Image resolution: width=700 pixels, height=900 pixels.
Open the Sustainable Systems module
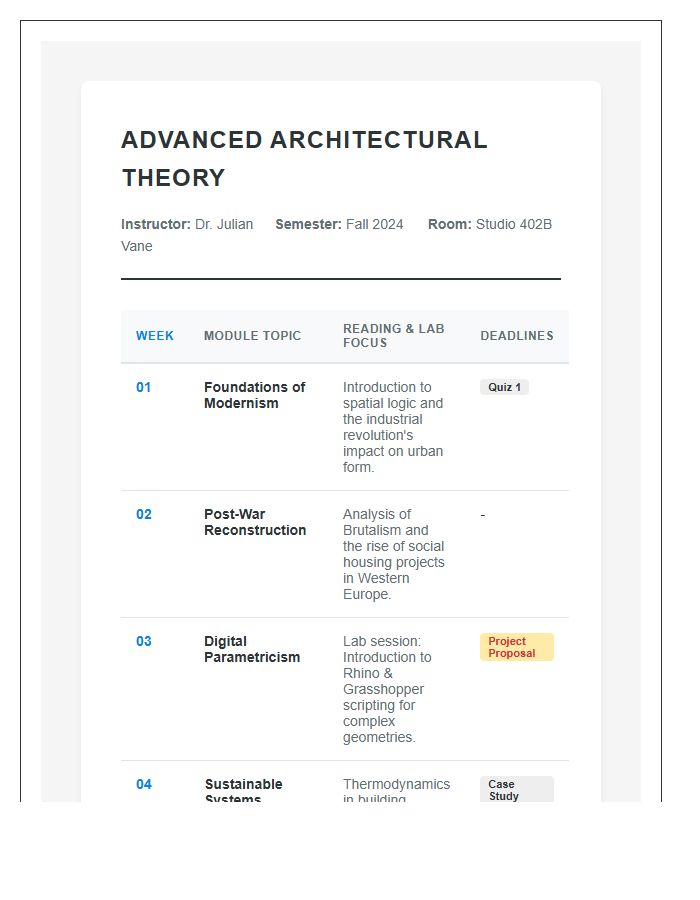[x=243, y=789]
